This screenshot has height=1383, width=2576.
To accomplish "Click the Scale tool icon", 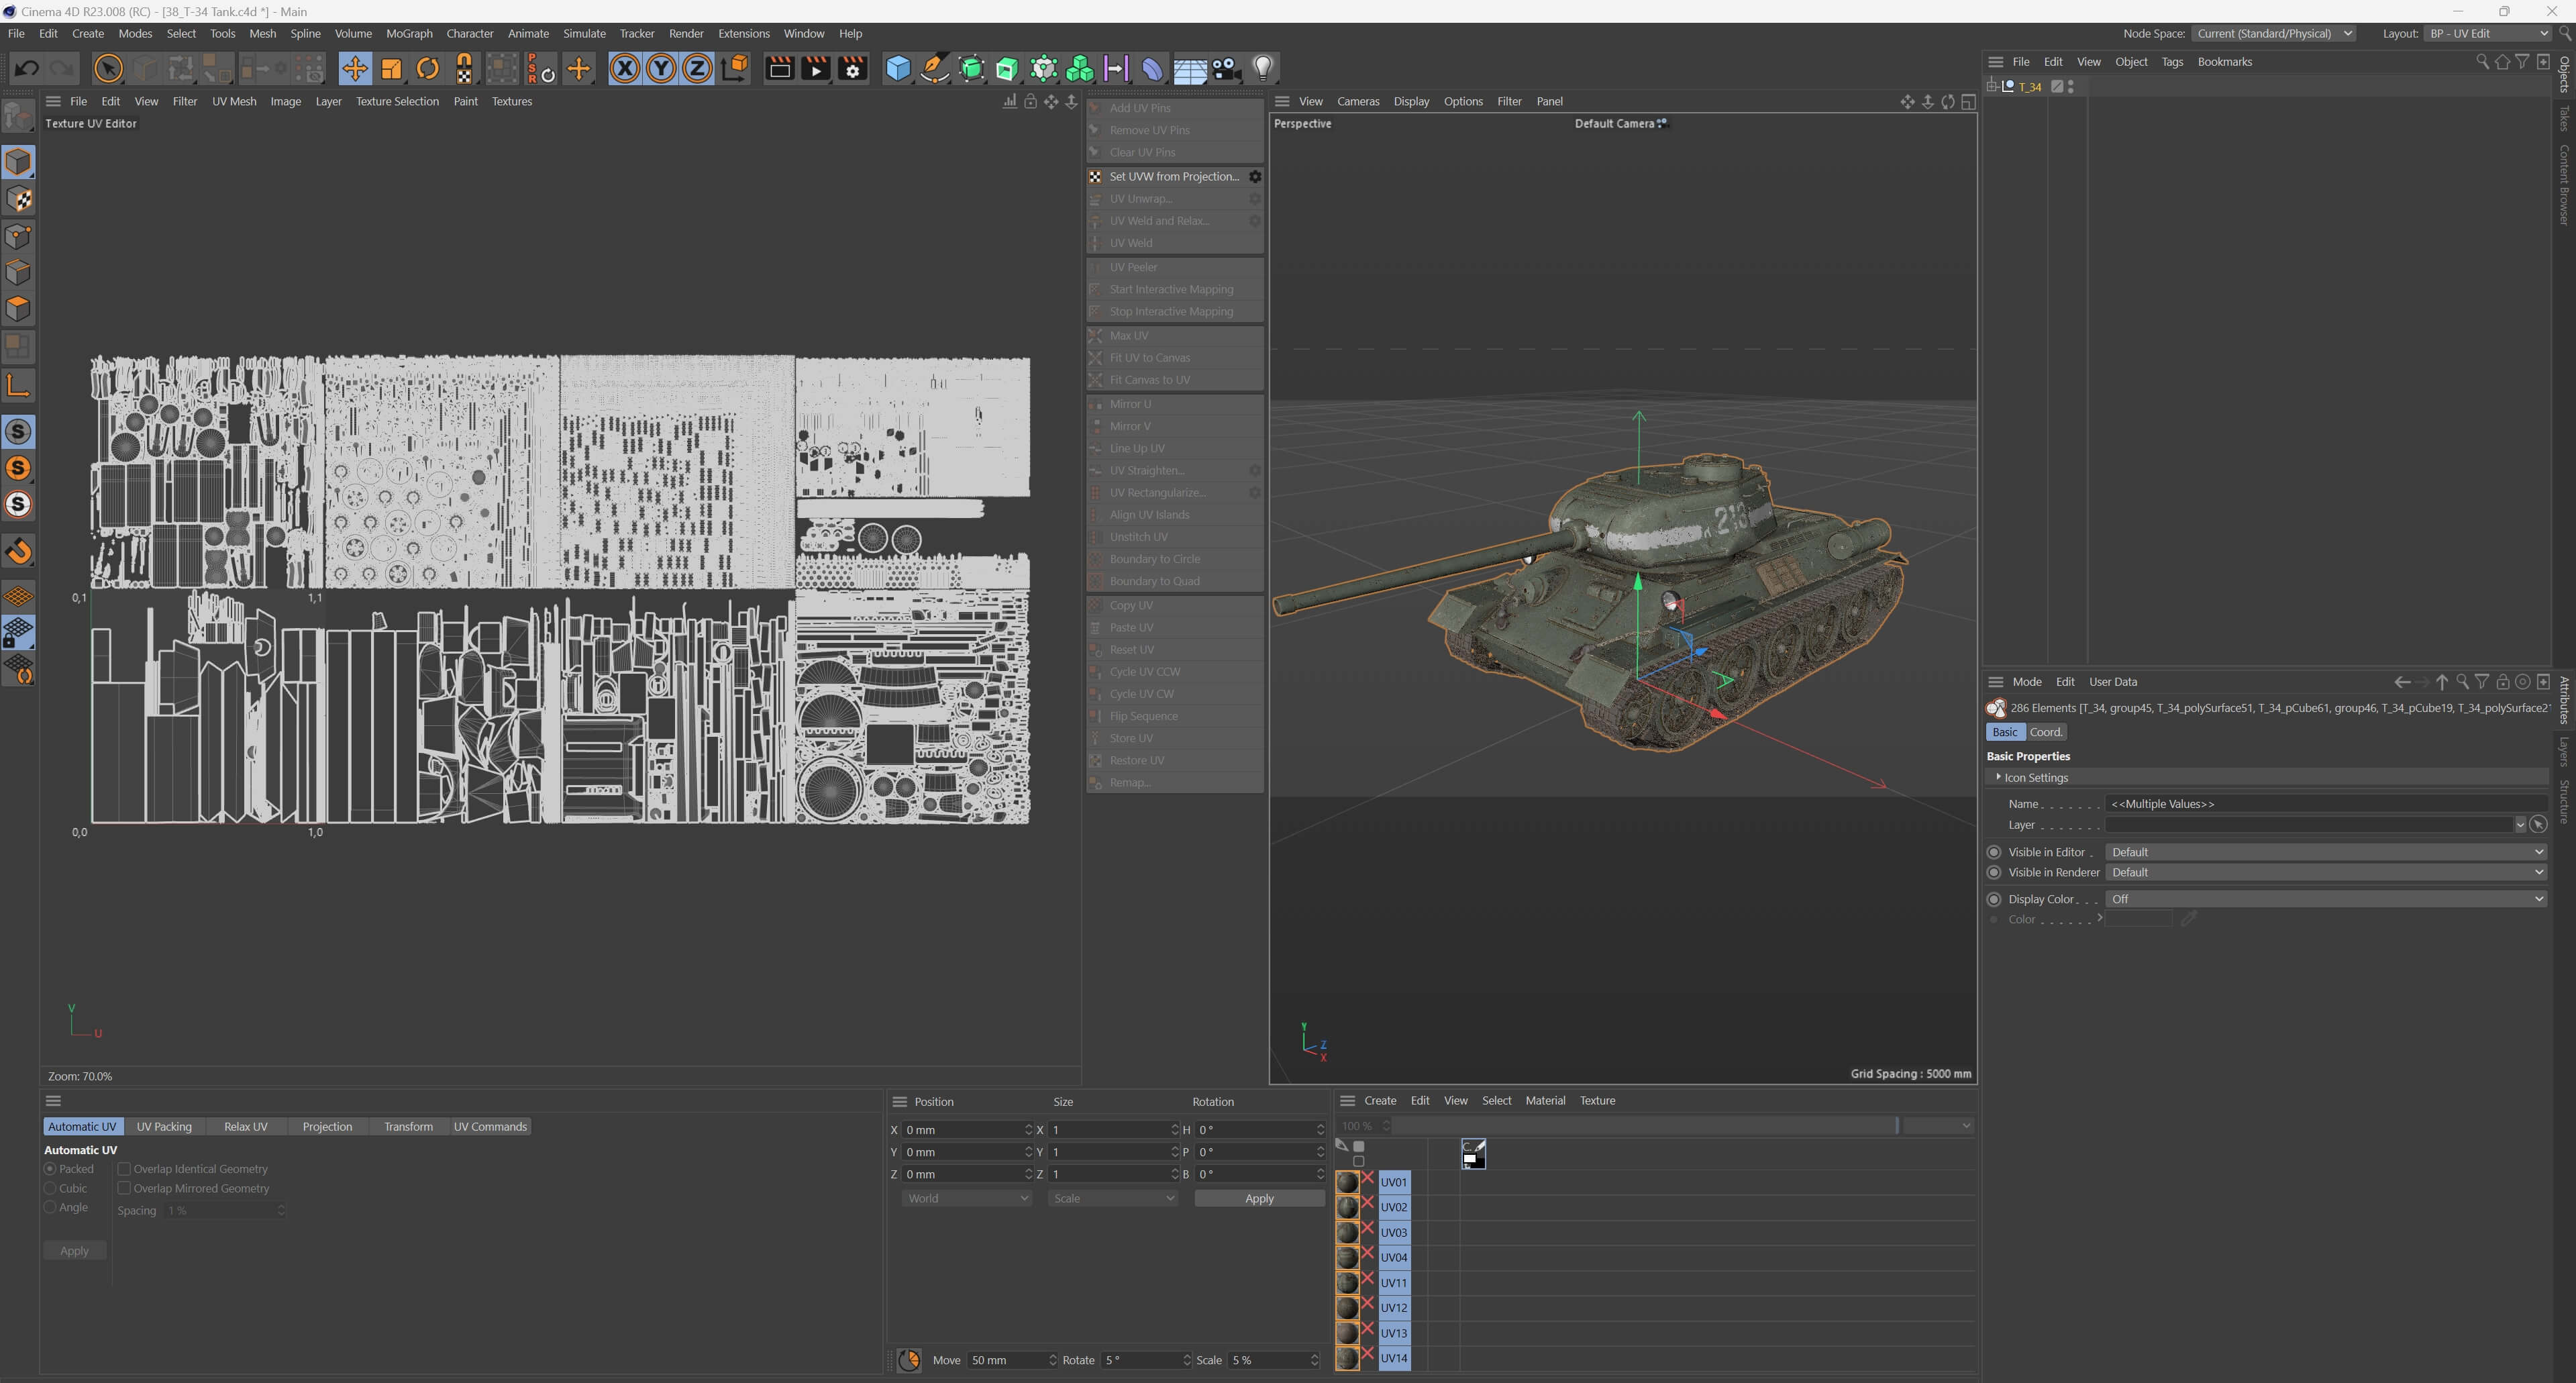I will (x=391, y=68).
